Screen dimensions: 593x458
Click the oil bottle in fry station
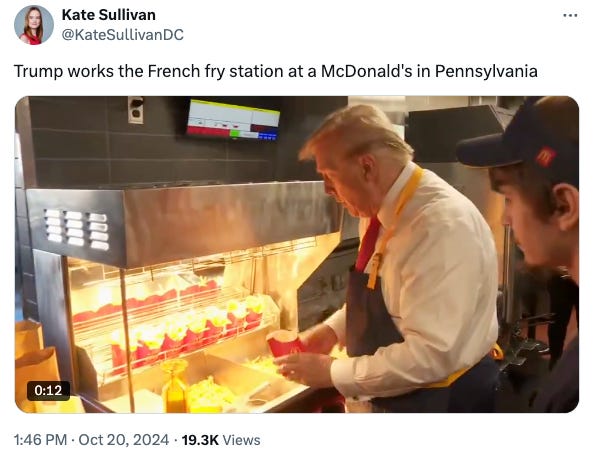point(175,387)
